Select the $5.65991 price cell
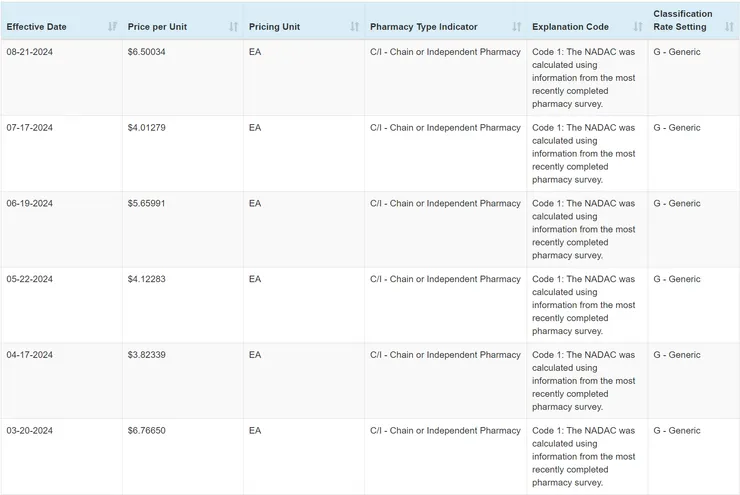This screenshot has width=740, height=495. click(147, 204)
